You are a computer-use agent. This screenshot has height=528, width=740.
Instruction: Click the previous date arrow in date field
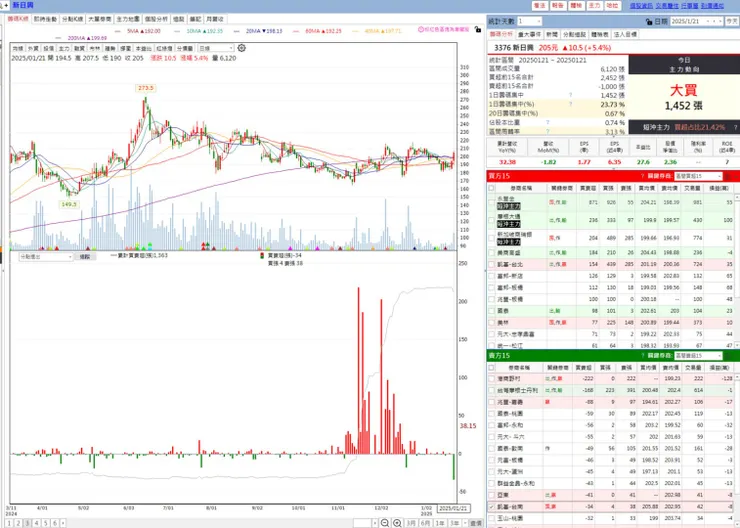tap(714, 21)
